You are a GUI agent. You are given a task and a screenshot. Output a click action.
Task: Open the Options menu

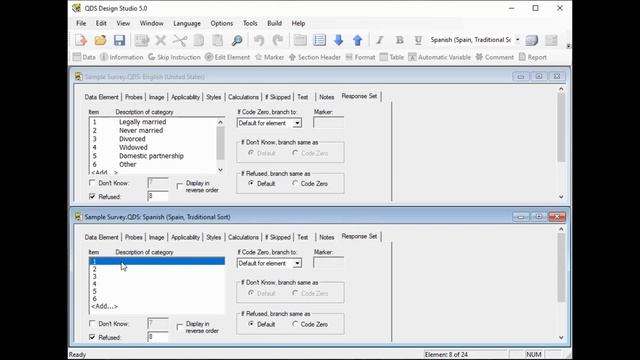pyautogui.click(x=222, y=23)
